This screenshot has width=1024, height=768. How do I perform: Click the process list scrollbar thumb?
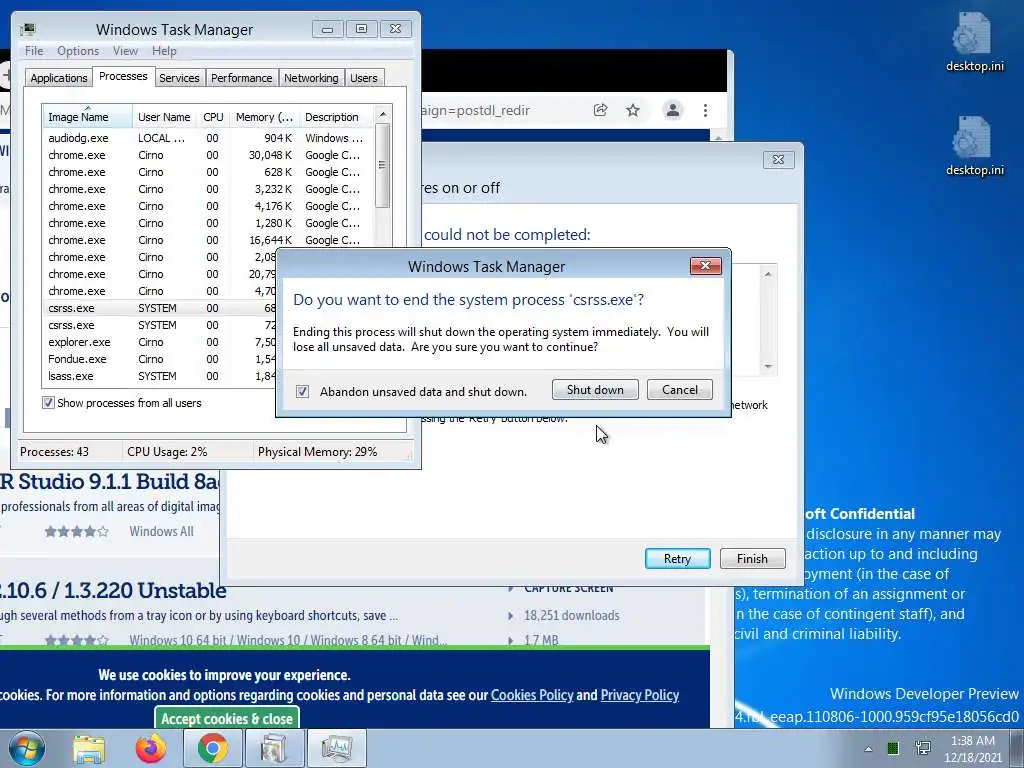[x=383, y=165]
